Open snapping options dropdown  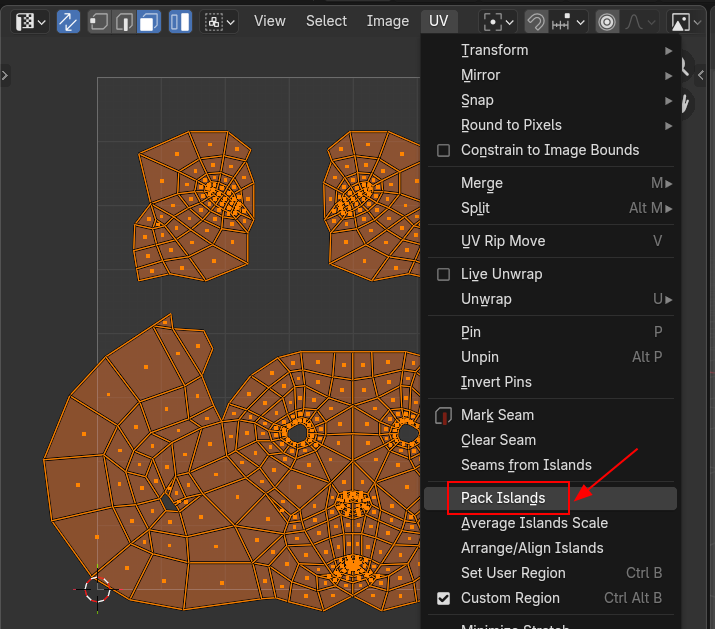point(568,21)
